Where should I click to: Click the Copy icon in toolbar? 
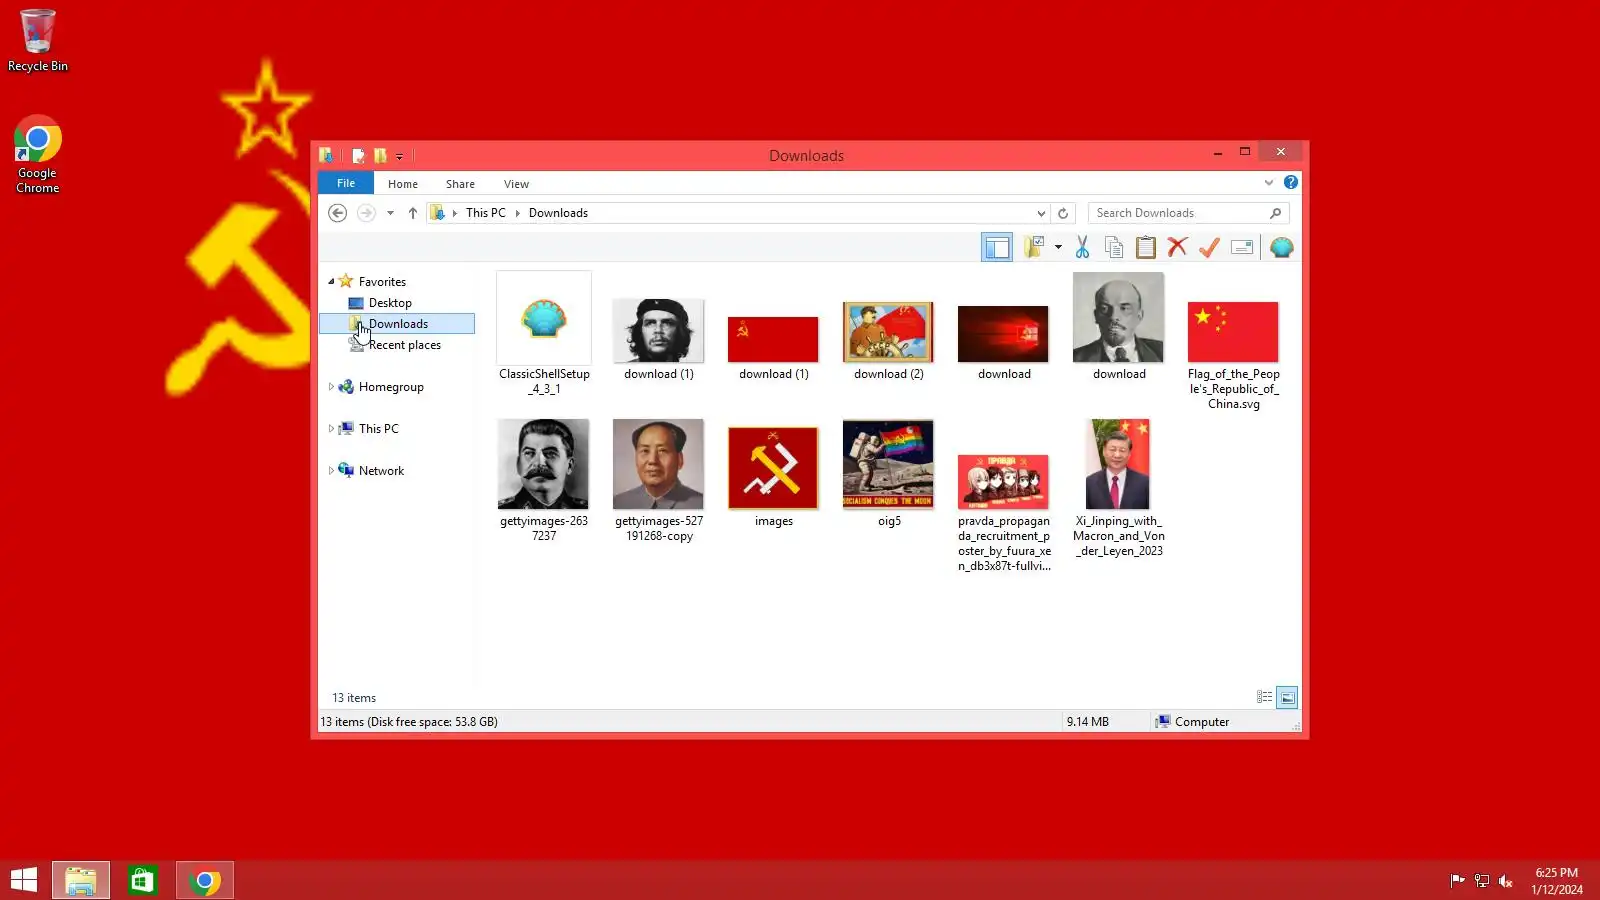point(1114,247)
